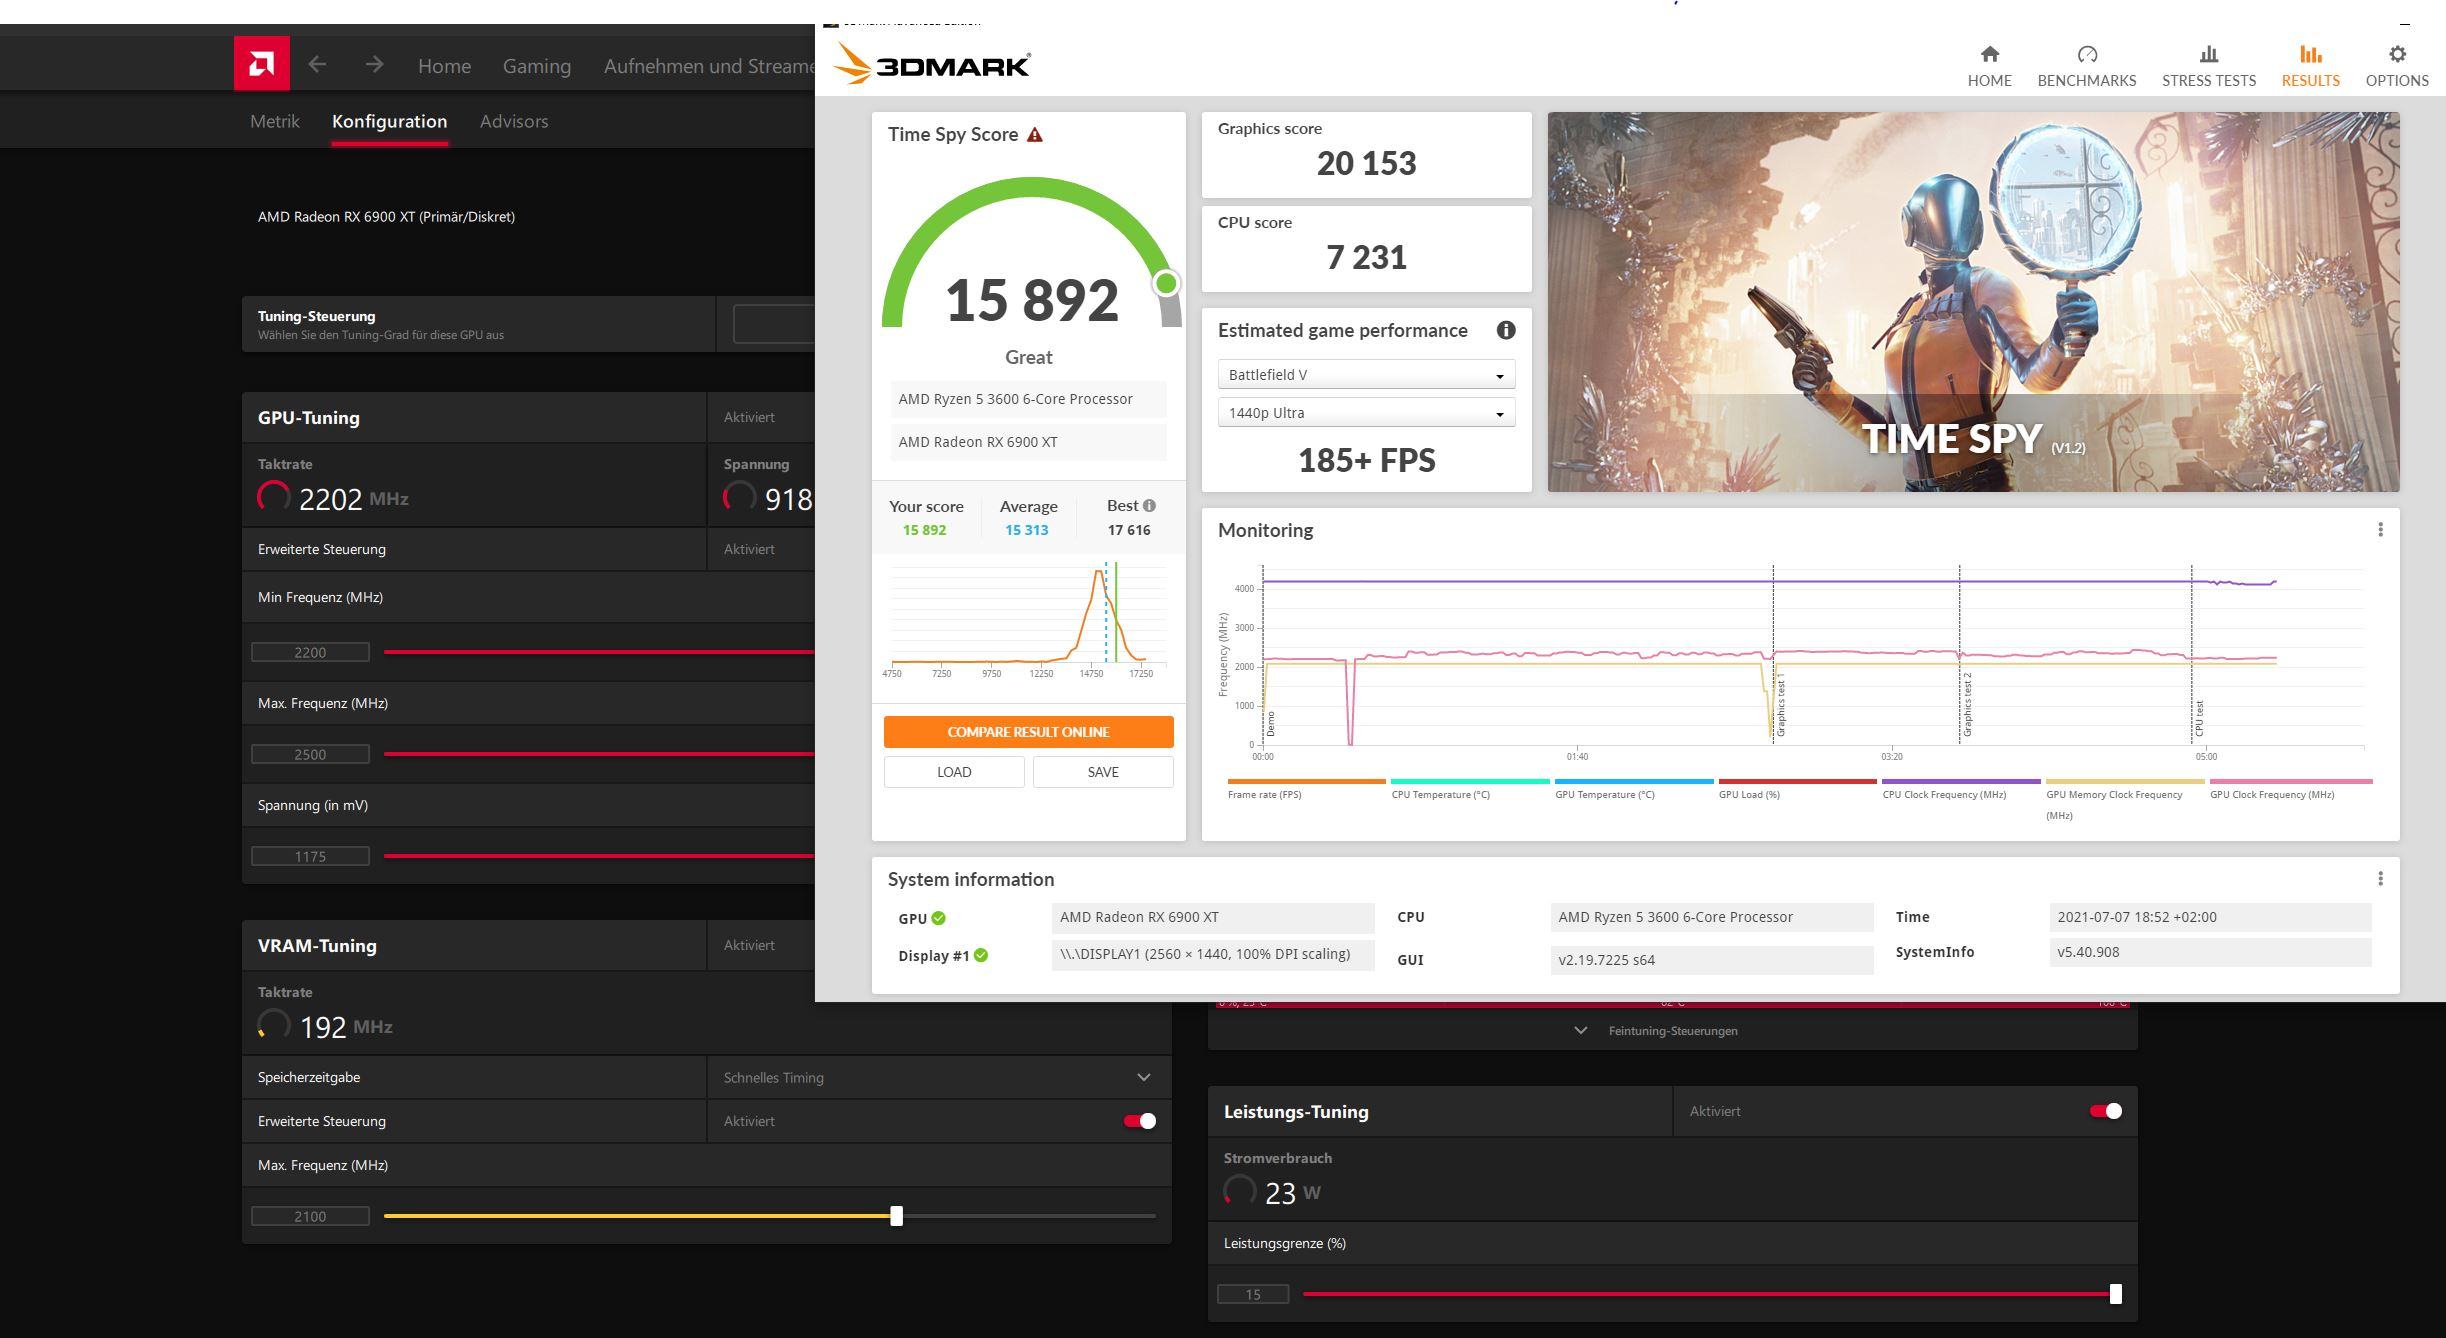This screenshot has height=1338, width=2446.
Task: Toggle VRAM Erweiterte Steuerung switch
Action: tap(1139, 1121)
